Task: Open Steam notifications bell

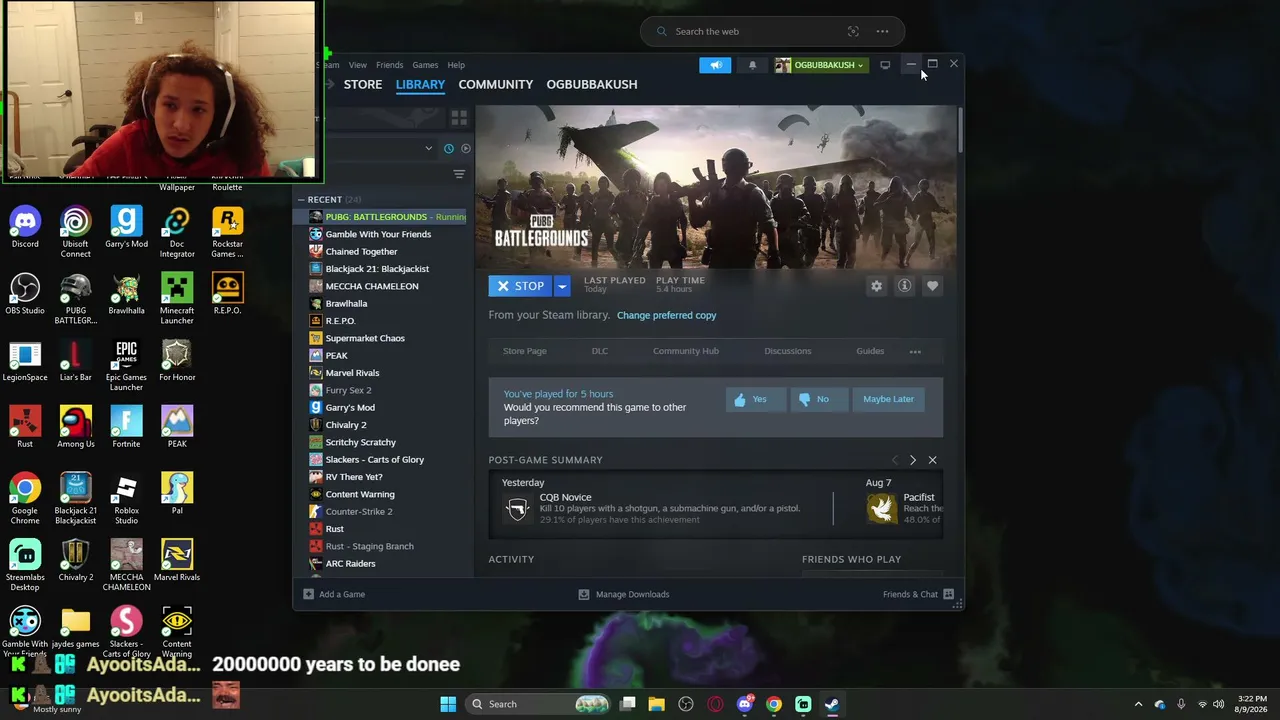Action: pos(752,65)
